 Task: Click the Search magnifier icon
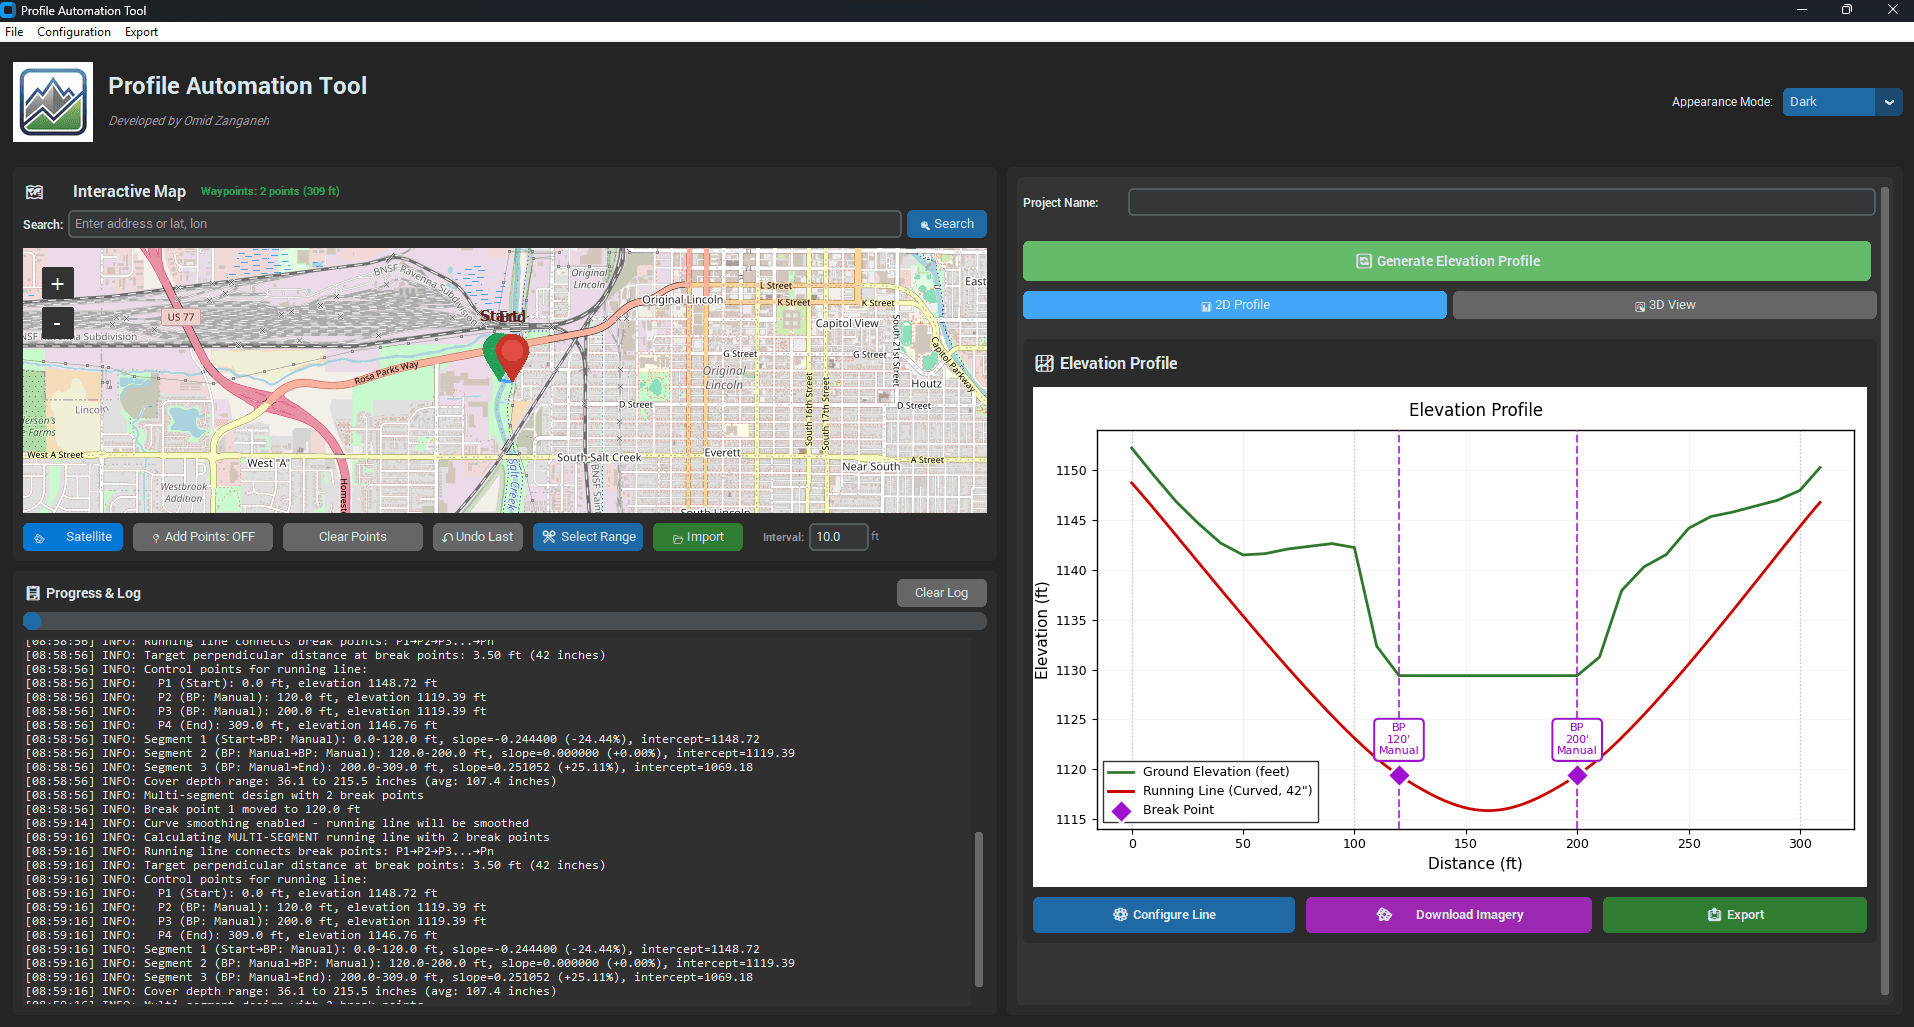coord(924,223)
